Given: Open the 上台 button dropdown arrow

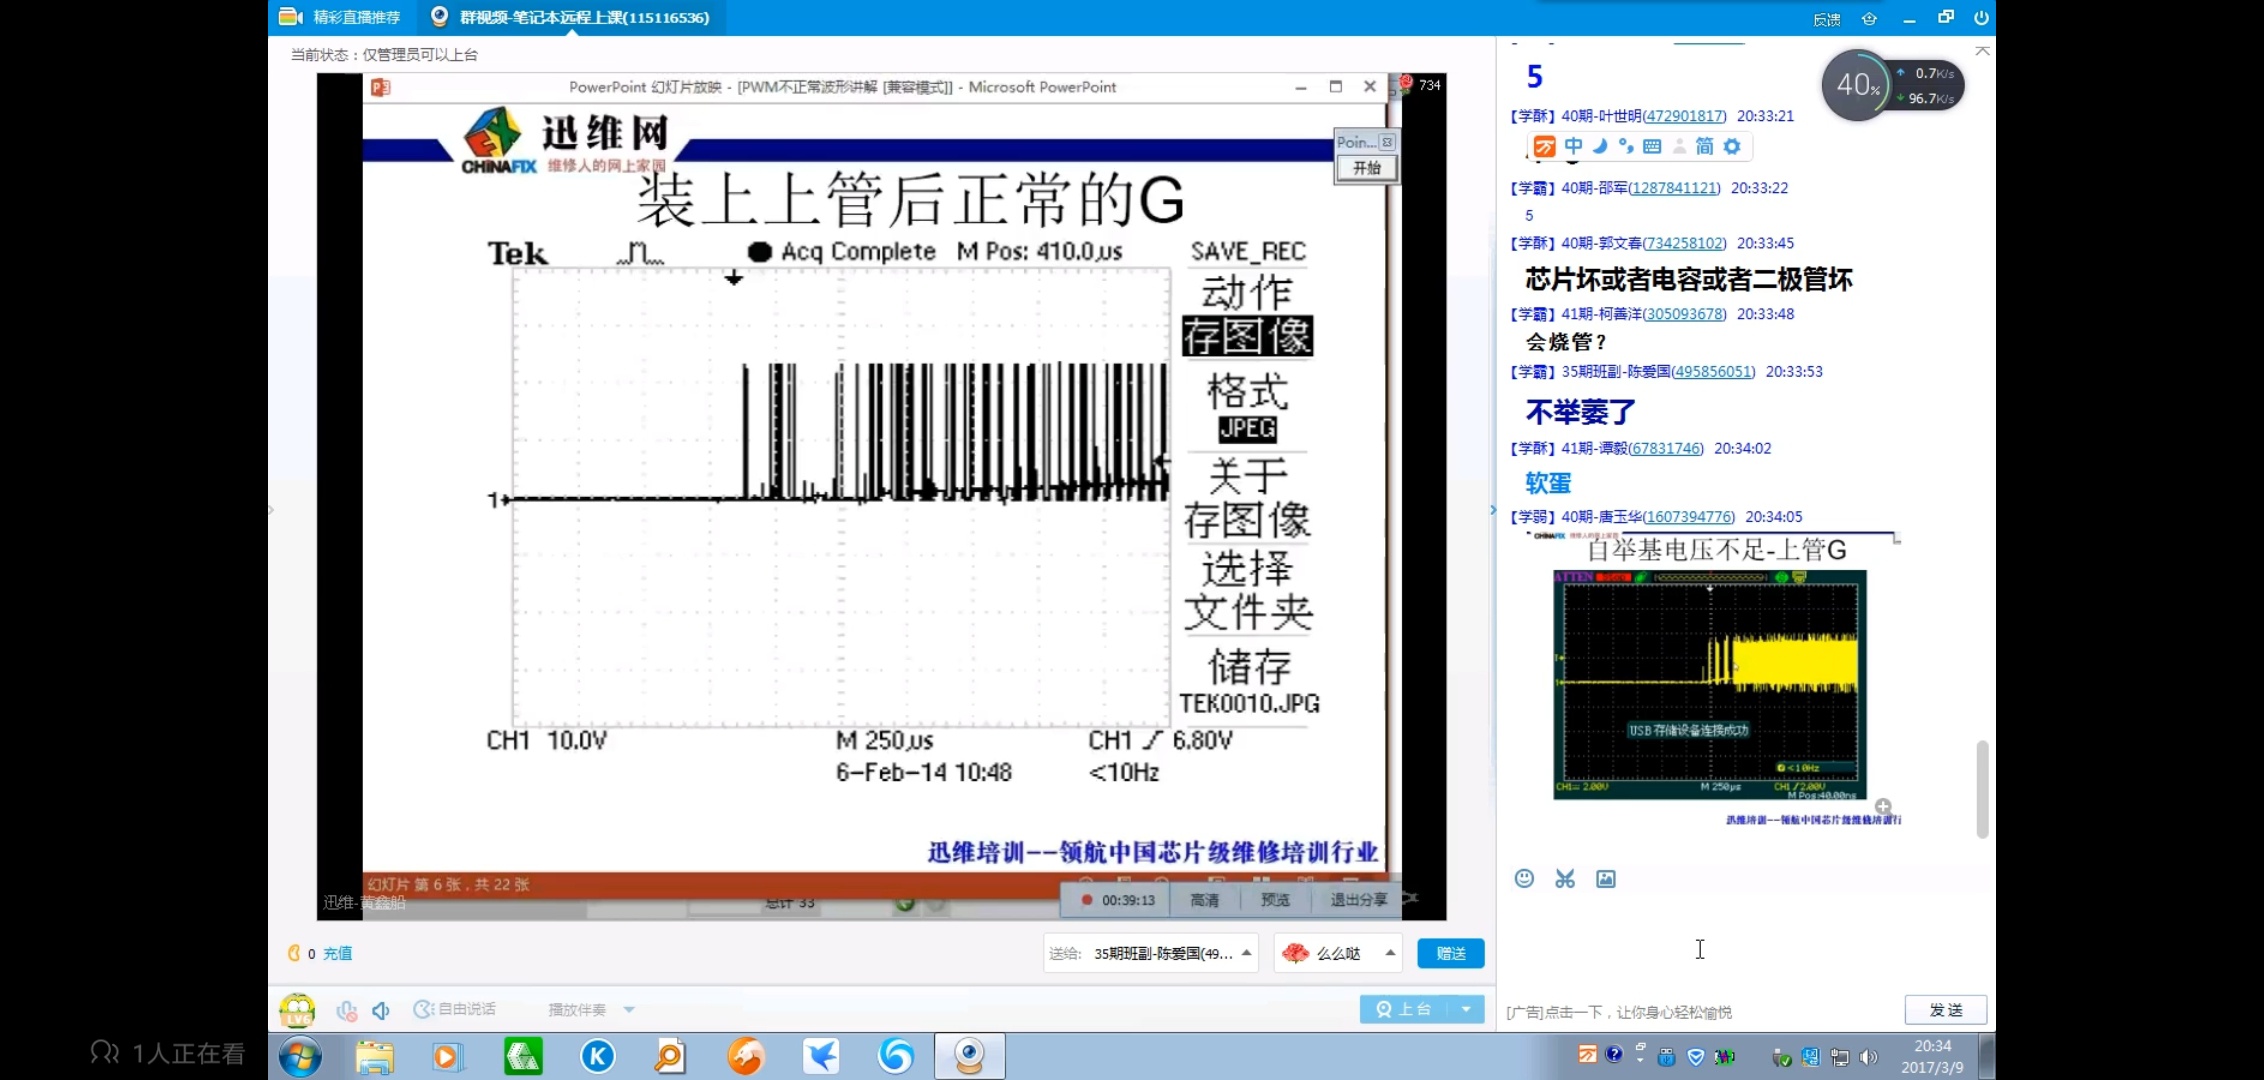Looking at the screenshot, I should [1466, 1009].
